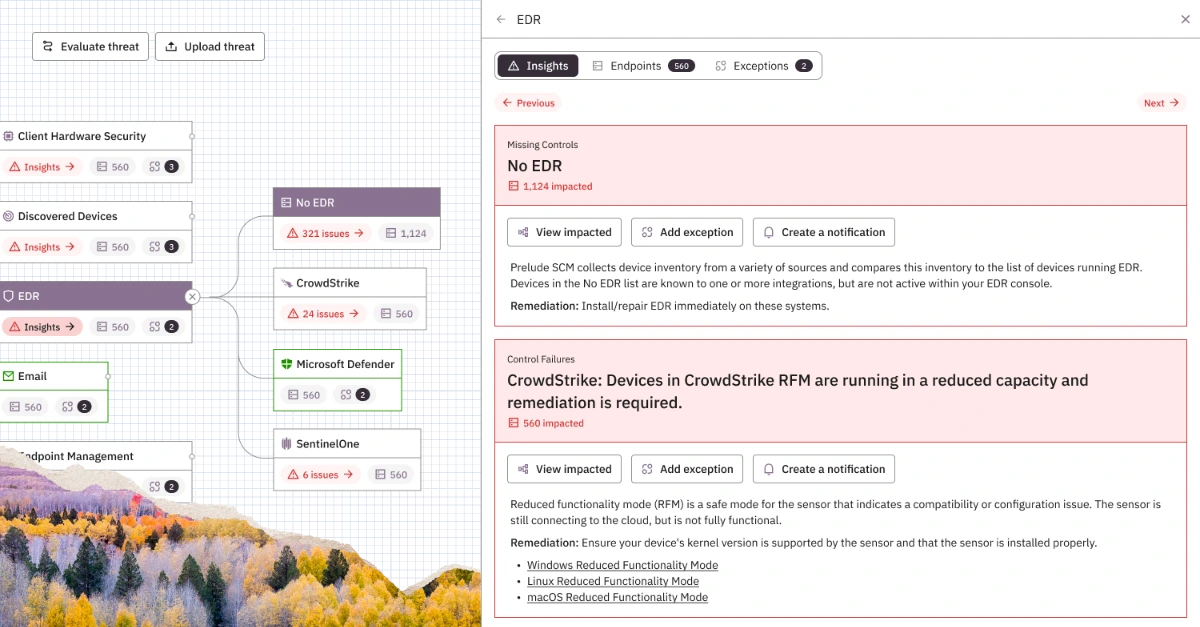
Task: Close the EDR side panel
Action: 1186,19
